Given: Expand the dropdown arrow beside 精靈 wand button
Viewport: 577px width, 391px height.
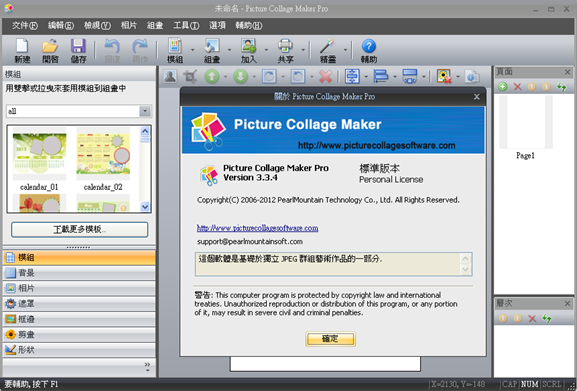Looking at the screenshot, I should coord(345,50).
